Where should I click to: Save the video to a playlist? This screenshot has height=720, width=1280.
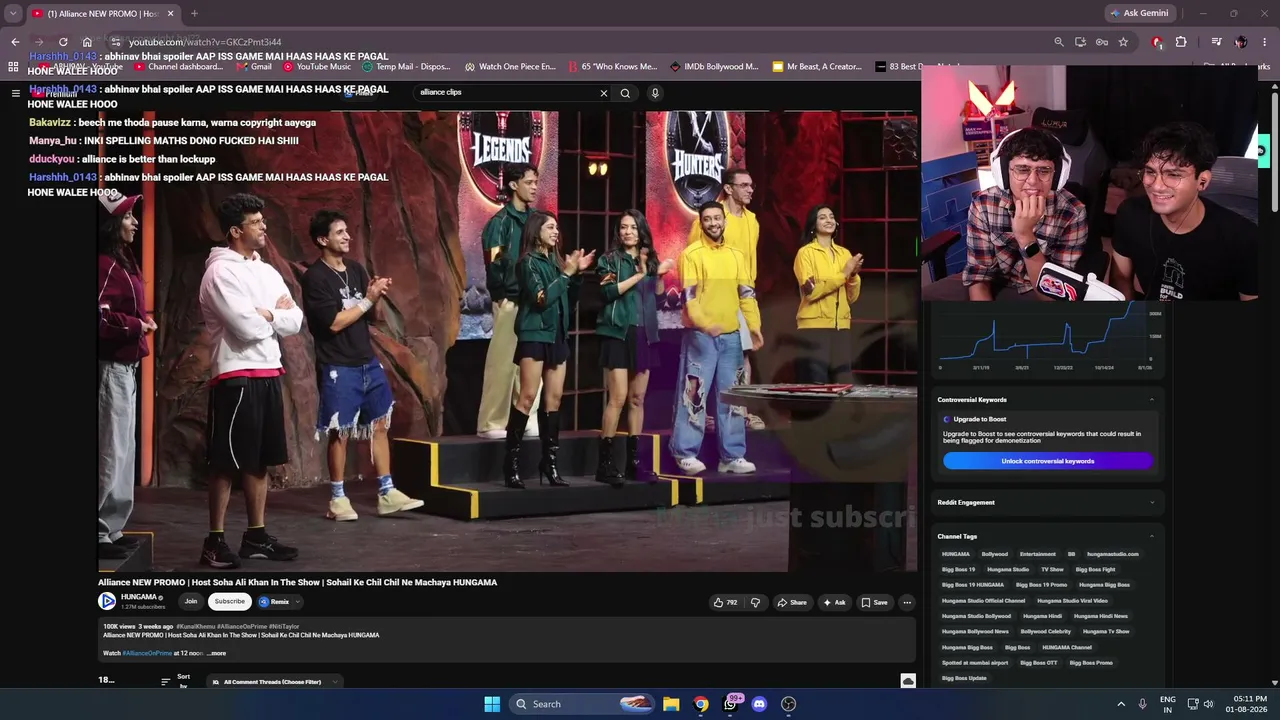(x=874, y=602)
